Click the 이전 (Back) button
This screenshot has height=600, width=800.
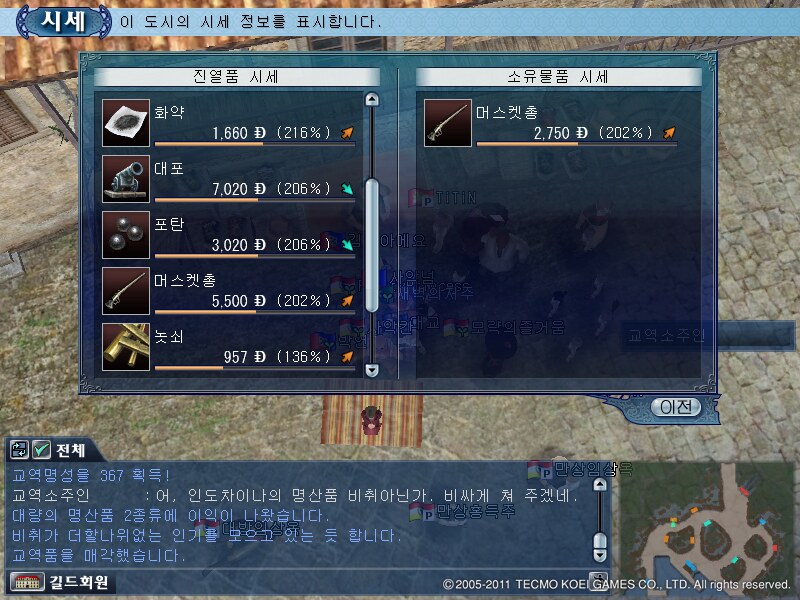[x=676, y=407]
